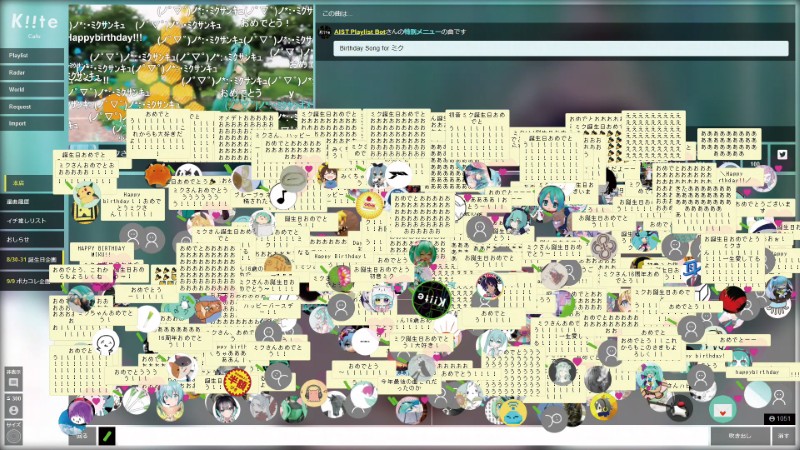800x450 pixels.
Task: Click the calico cat avatar
Action: click(x=183, y=366)
